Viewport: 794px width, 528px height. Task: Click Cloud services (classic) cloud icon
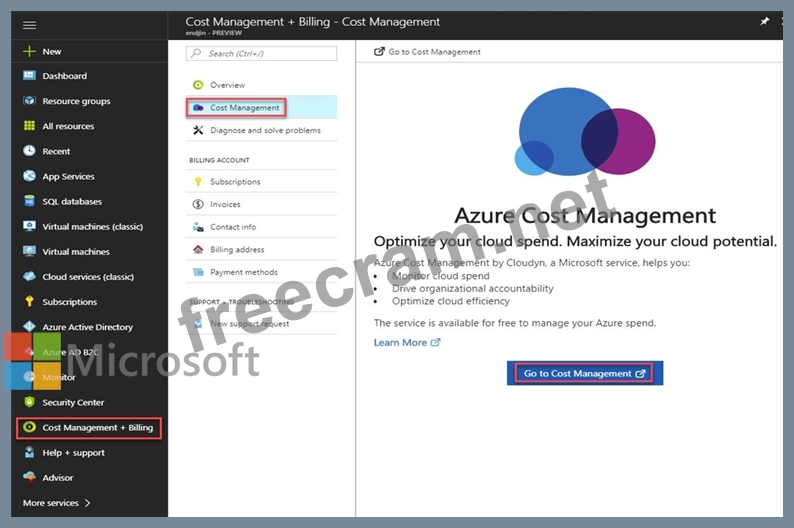pyautogui.click(x=29, y=276)
